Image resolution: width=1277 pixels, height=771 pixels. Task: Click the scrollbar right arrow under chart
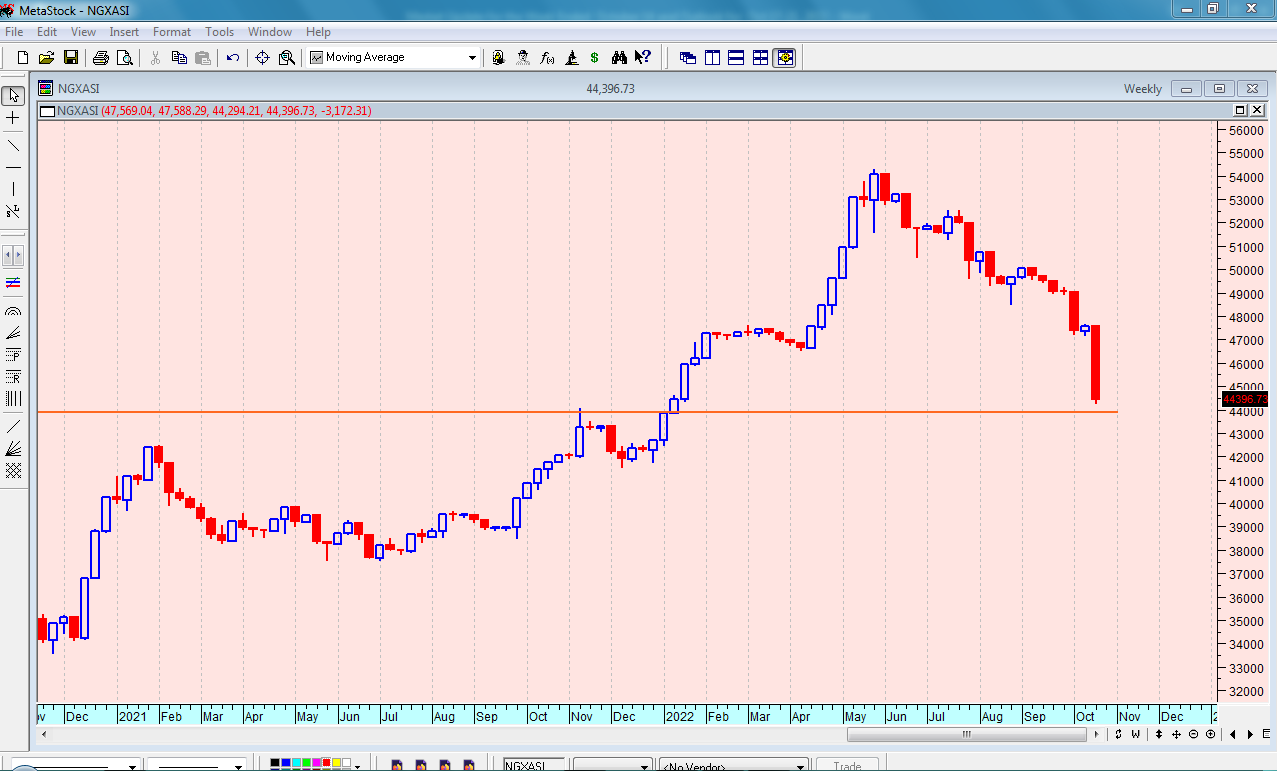coord(1097,735)
